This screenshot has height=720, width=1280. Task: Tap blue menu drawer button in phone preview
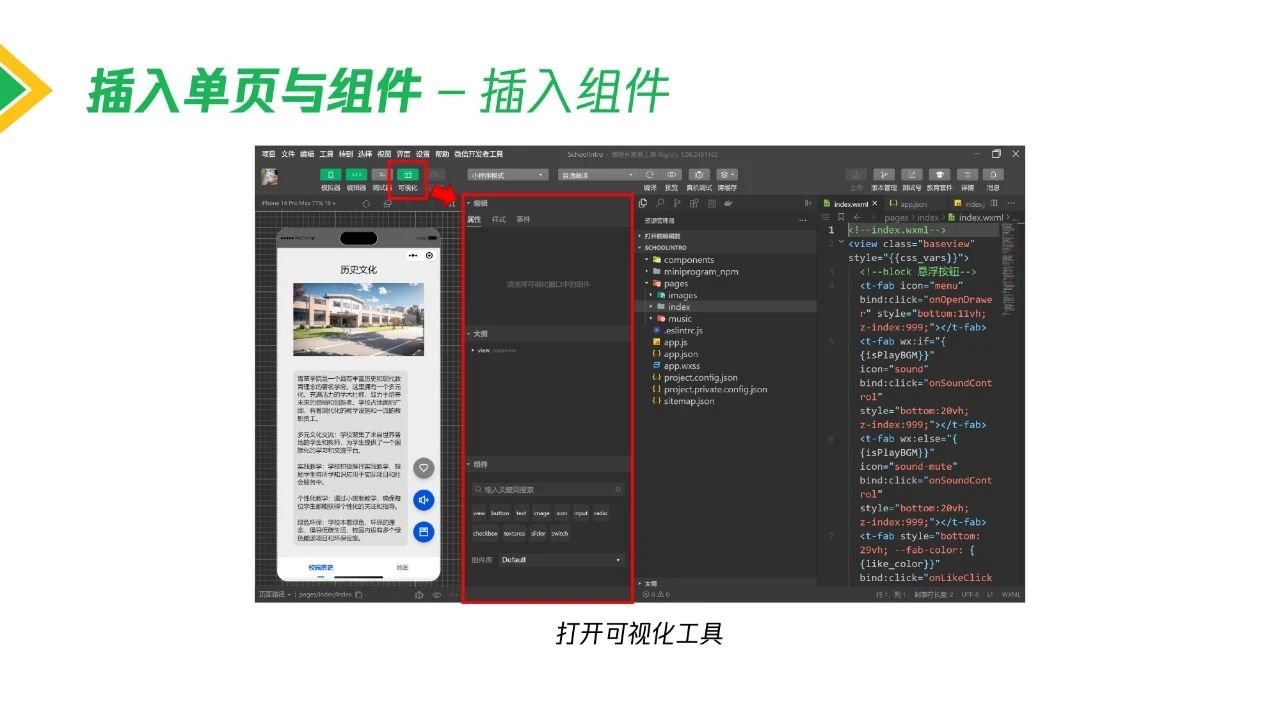click(424, 532)
